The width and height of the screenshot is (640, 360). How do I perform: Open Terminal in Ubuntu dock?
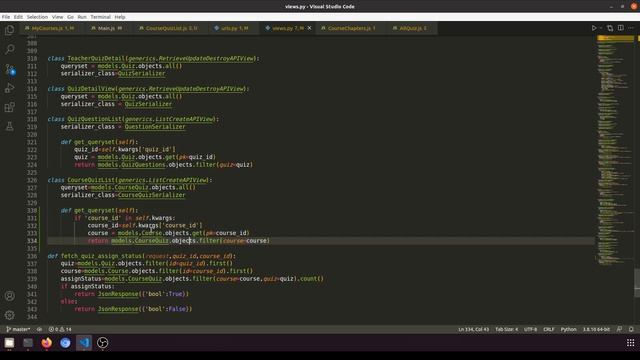28,343
